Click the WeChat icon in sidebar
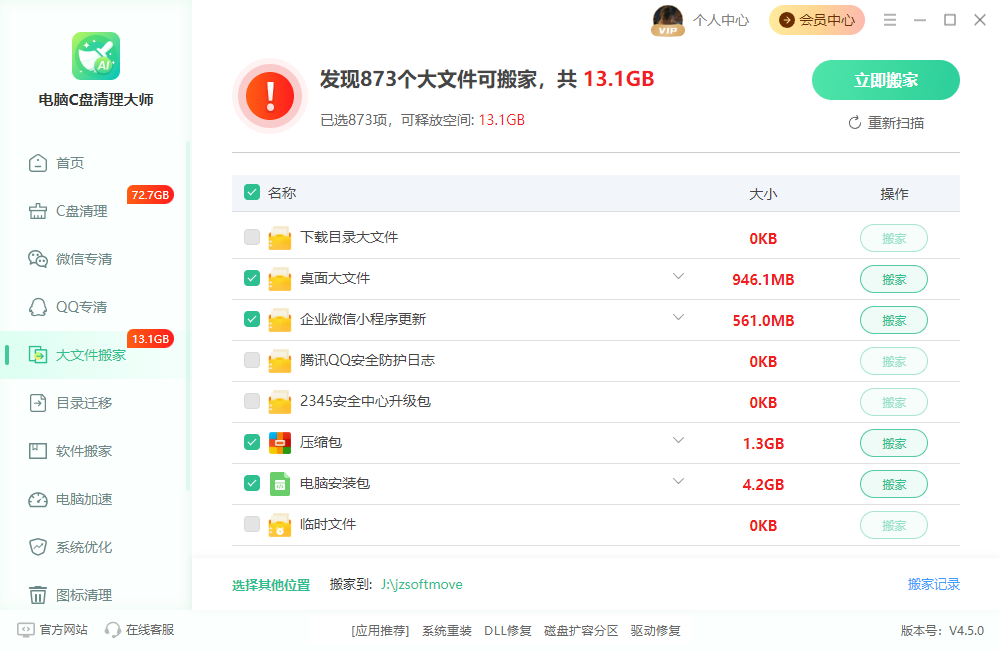 click(x=38, y=259)
